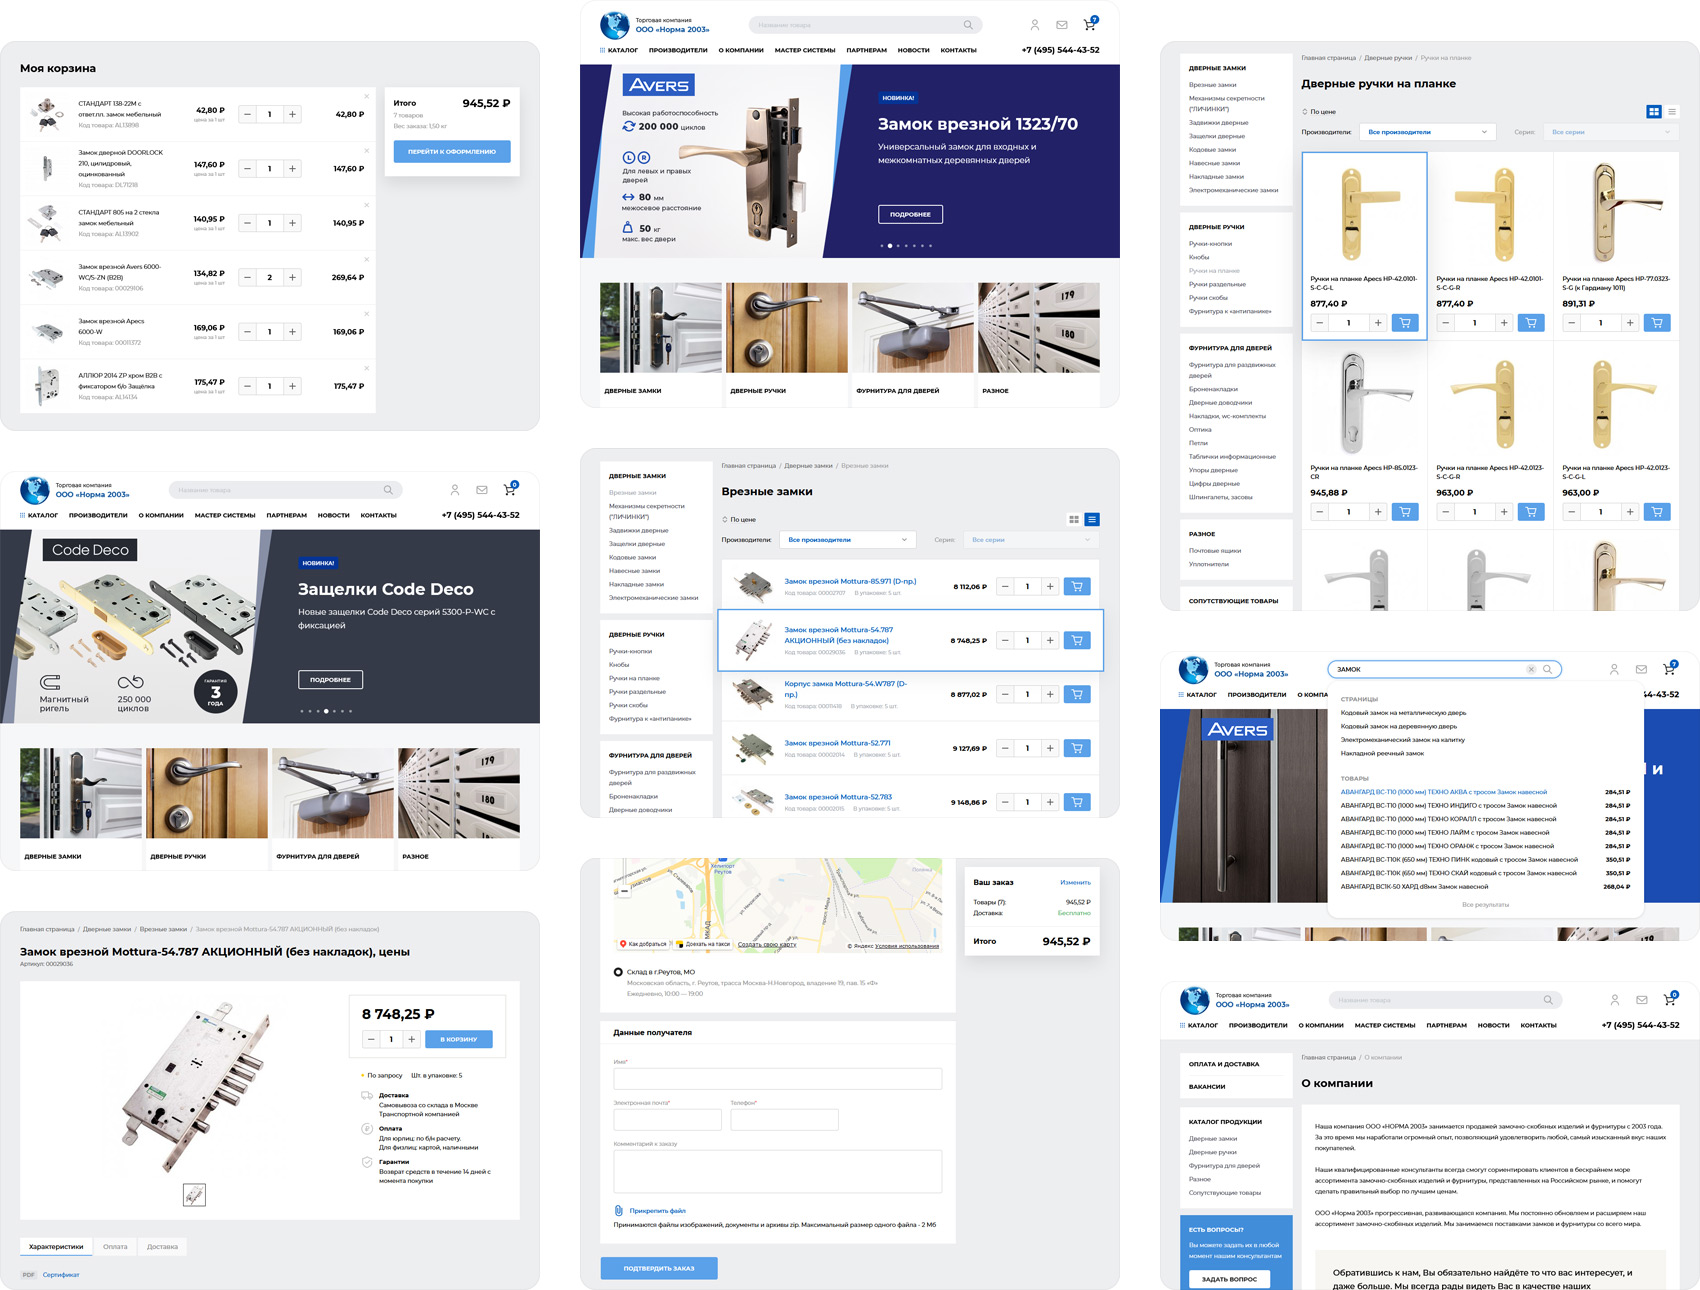Select first carousel dot on Avers banner
The height and width of the screenshot is (1290, 1700).
tap(881, 245)
